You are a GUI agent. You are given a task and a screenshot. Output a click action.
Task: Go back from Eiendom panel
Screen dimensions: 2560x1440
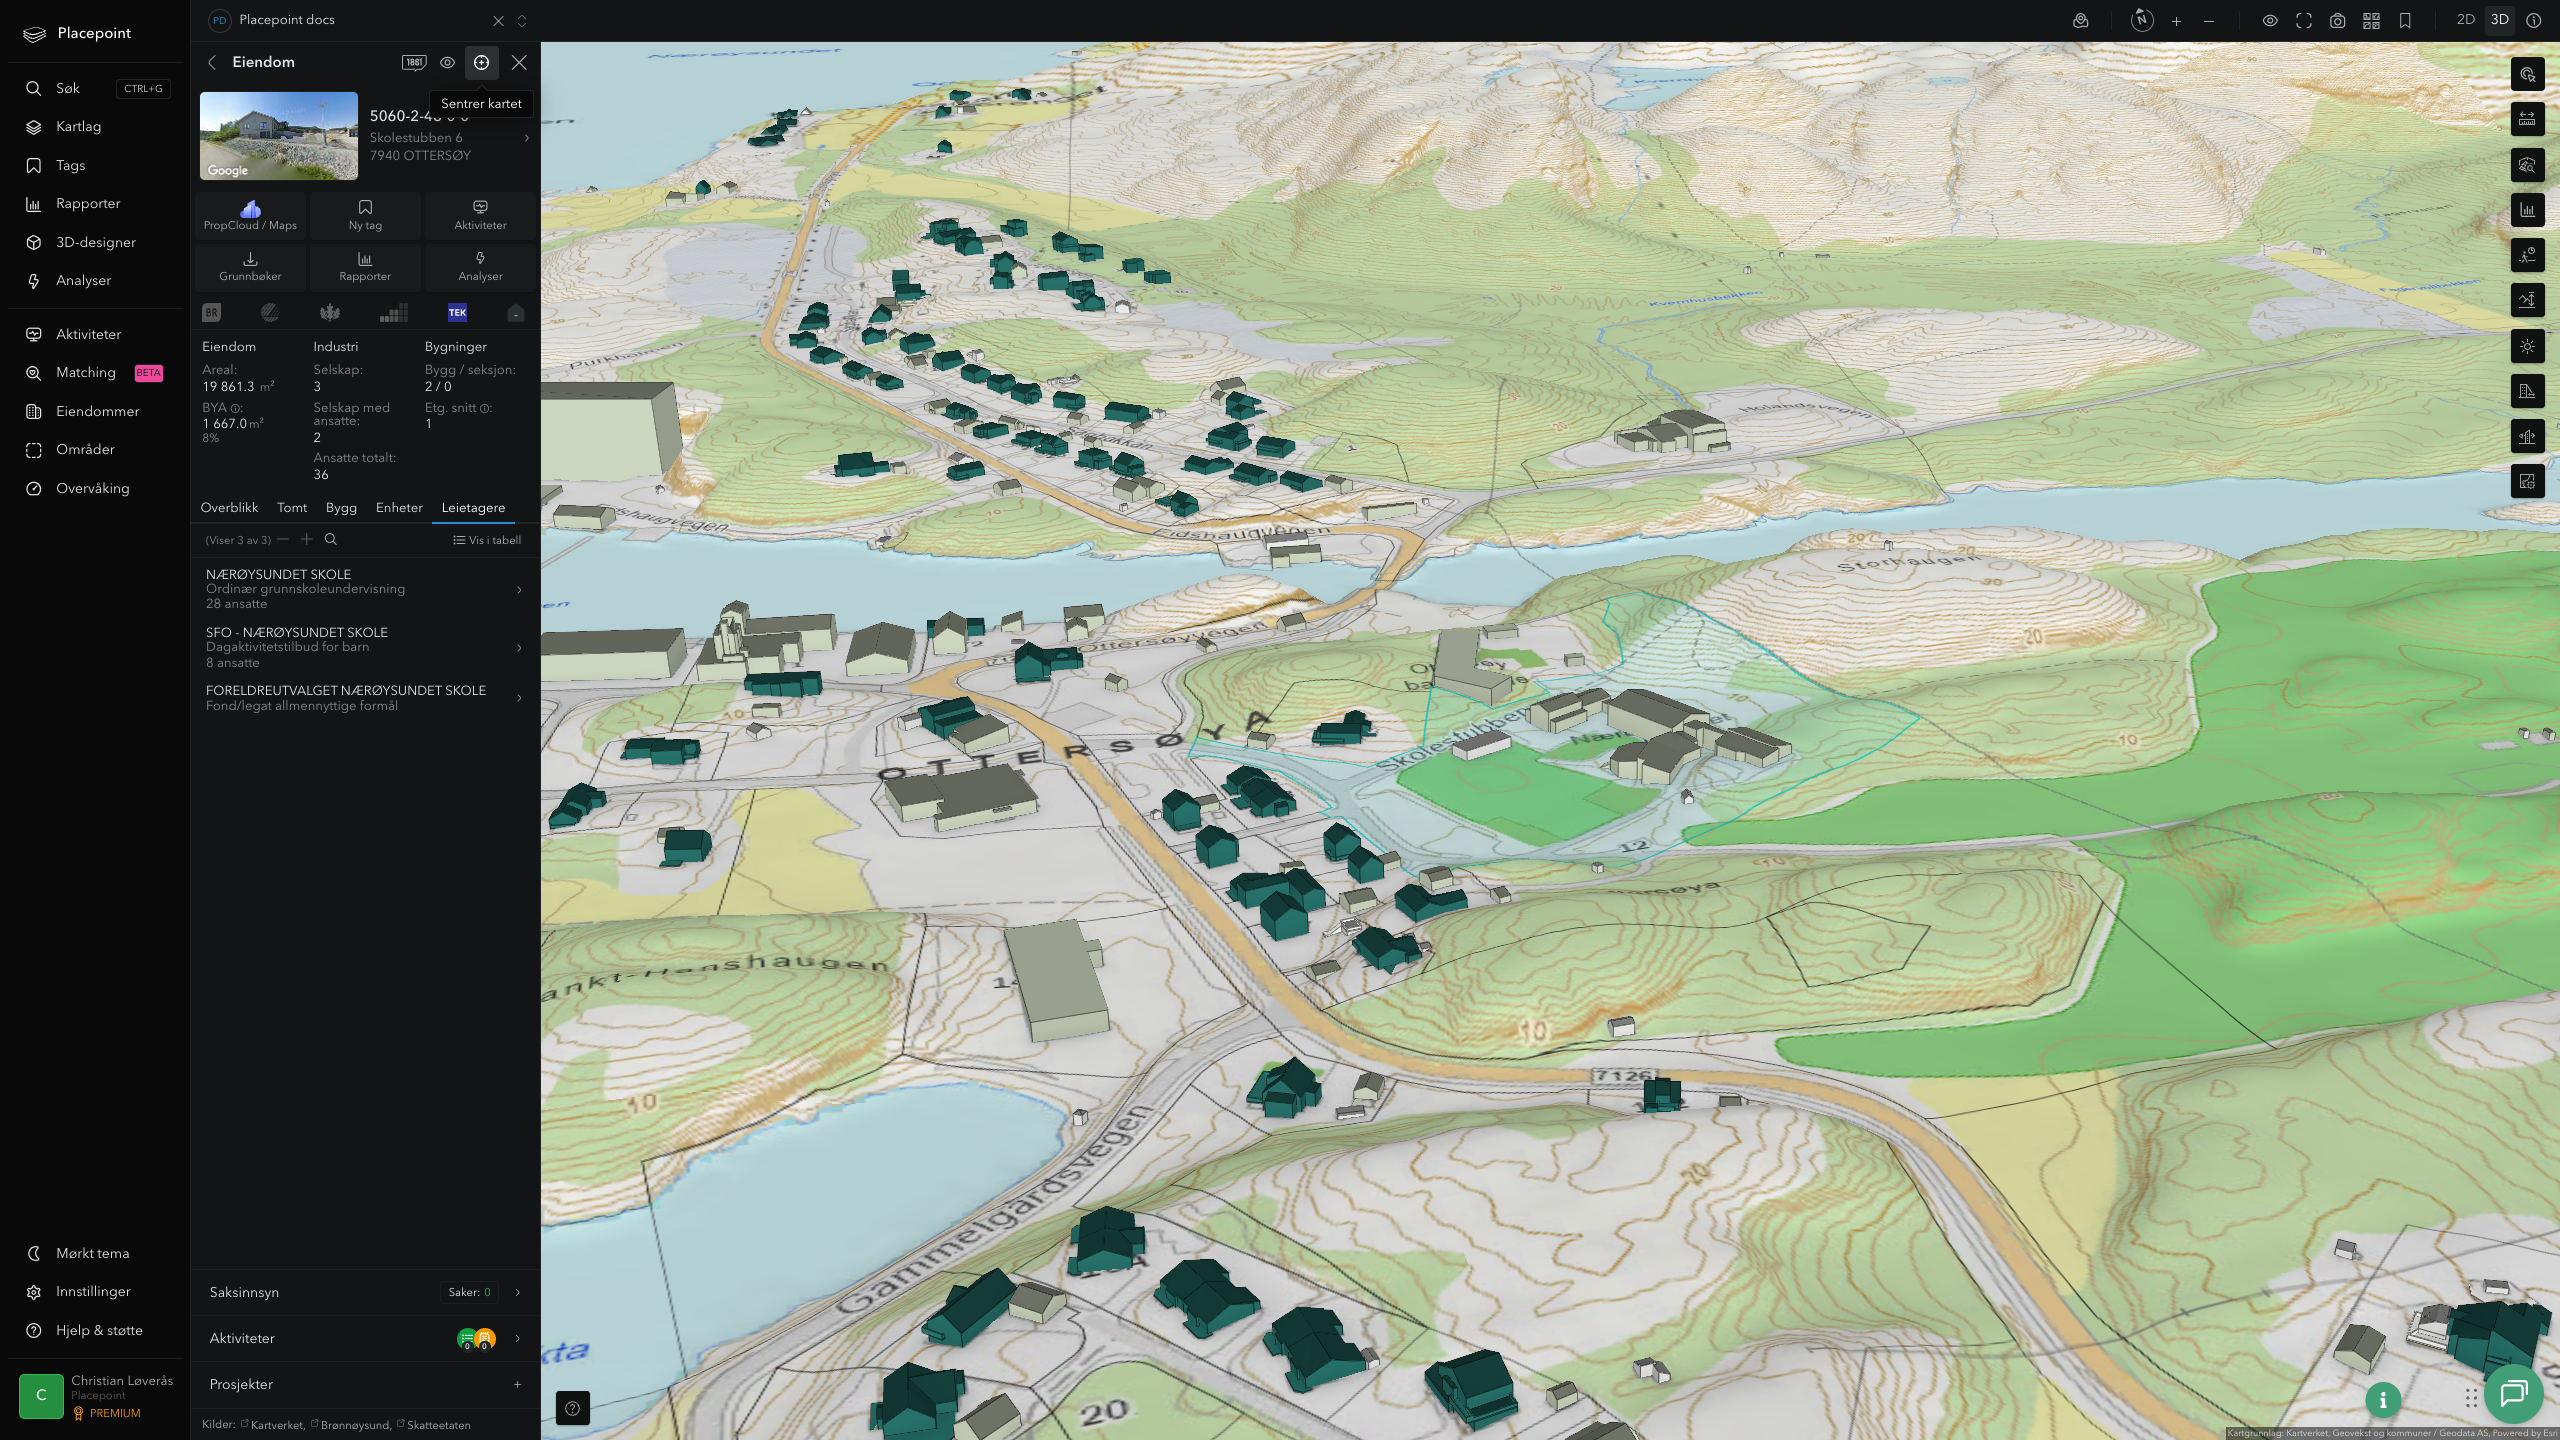[212, 62]
